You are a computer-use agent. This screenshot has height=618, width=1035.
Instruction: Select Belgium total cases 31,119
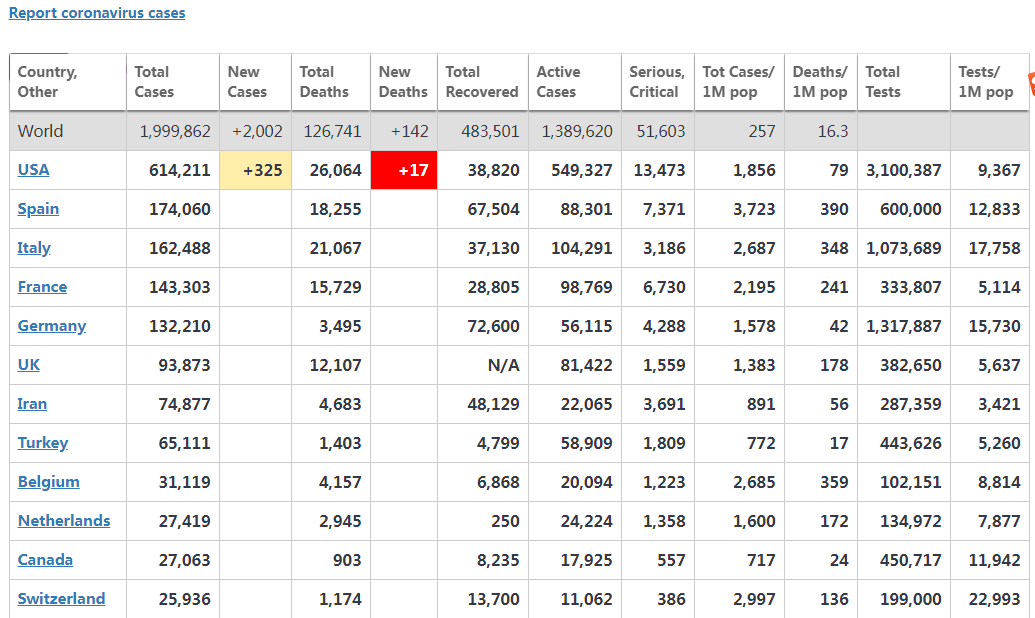click(x=173, y=481)
